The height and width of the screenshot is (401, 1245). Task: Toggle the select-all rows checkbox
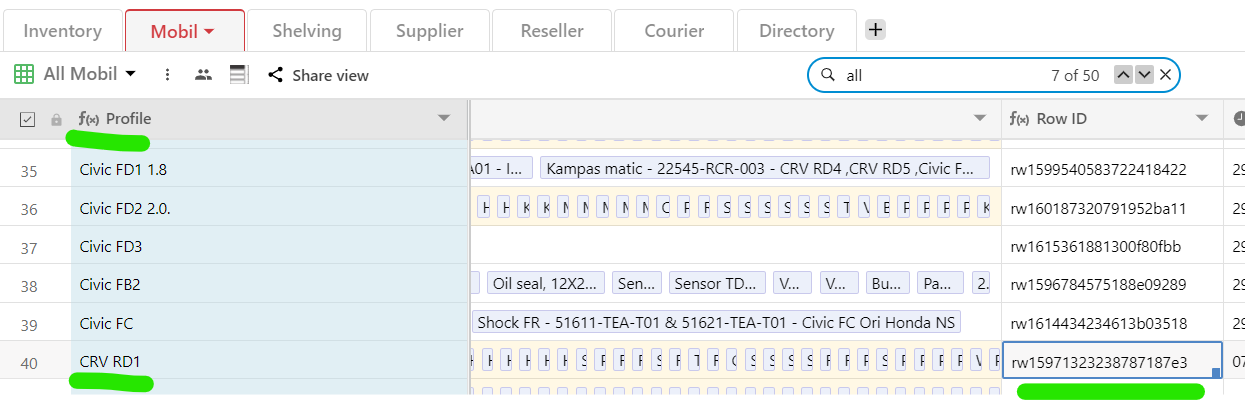tap(27, 119)
